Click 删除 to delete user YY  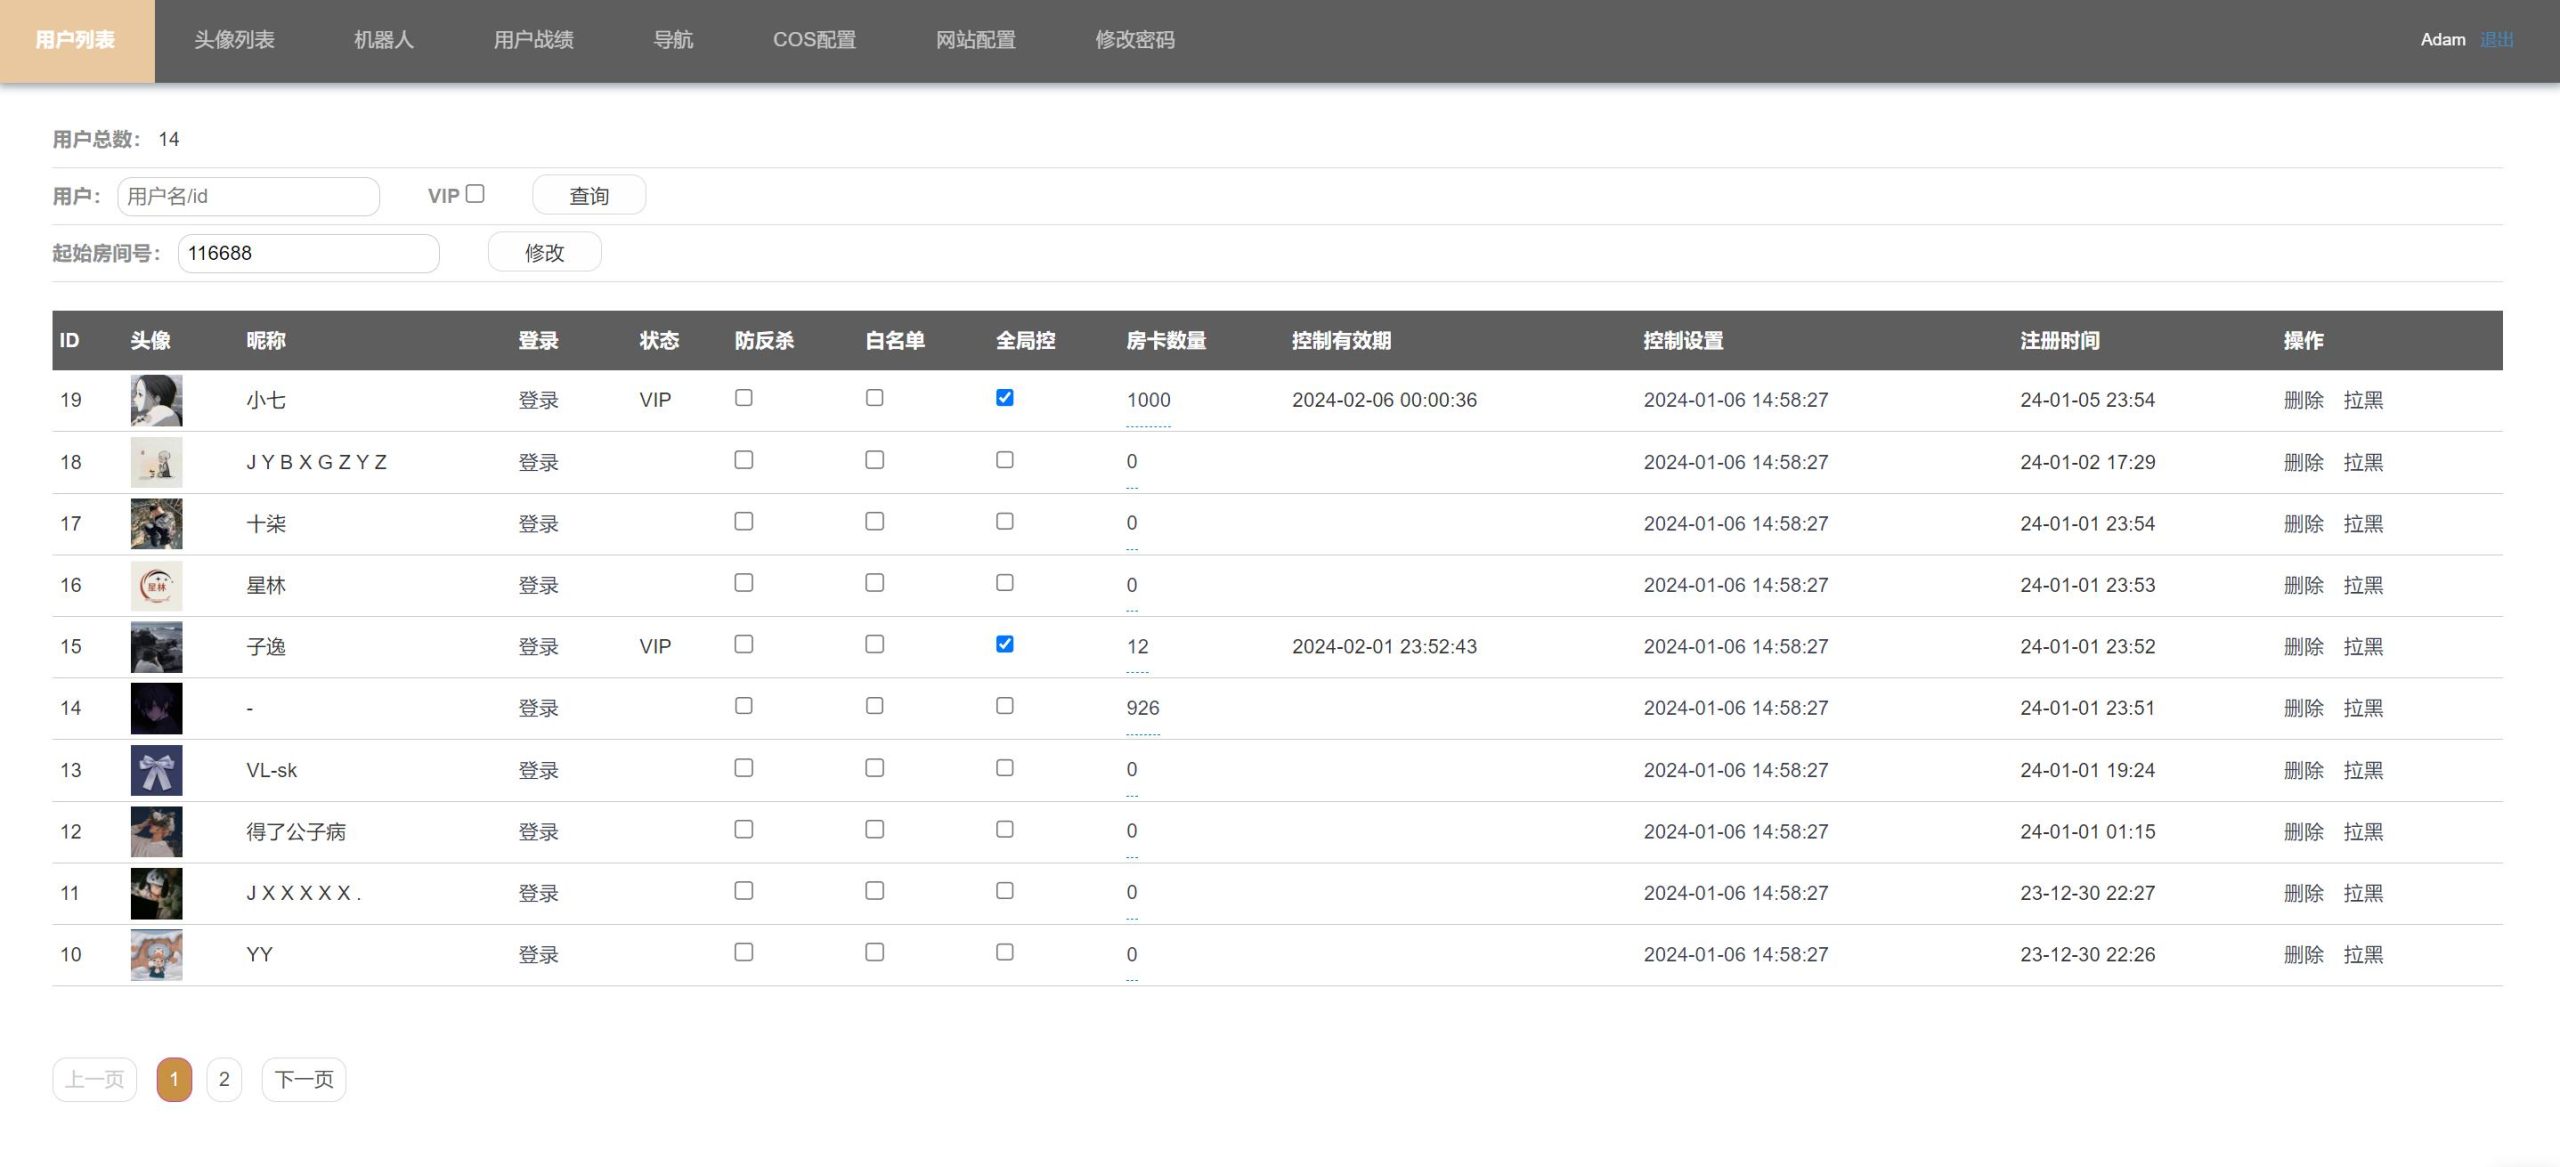[2306, 954]
